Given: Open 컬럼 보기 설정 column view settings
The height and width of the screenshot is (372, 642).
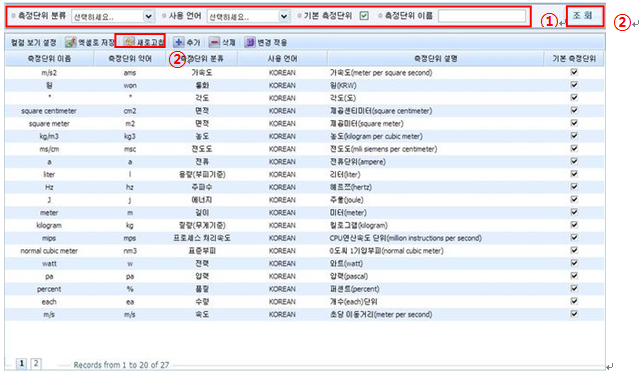Looking at the screenshot, I should 33,42.
